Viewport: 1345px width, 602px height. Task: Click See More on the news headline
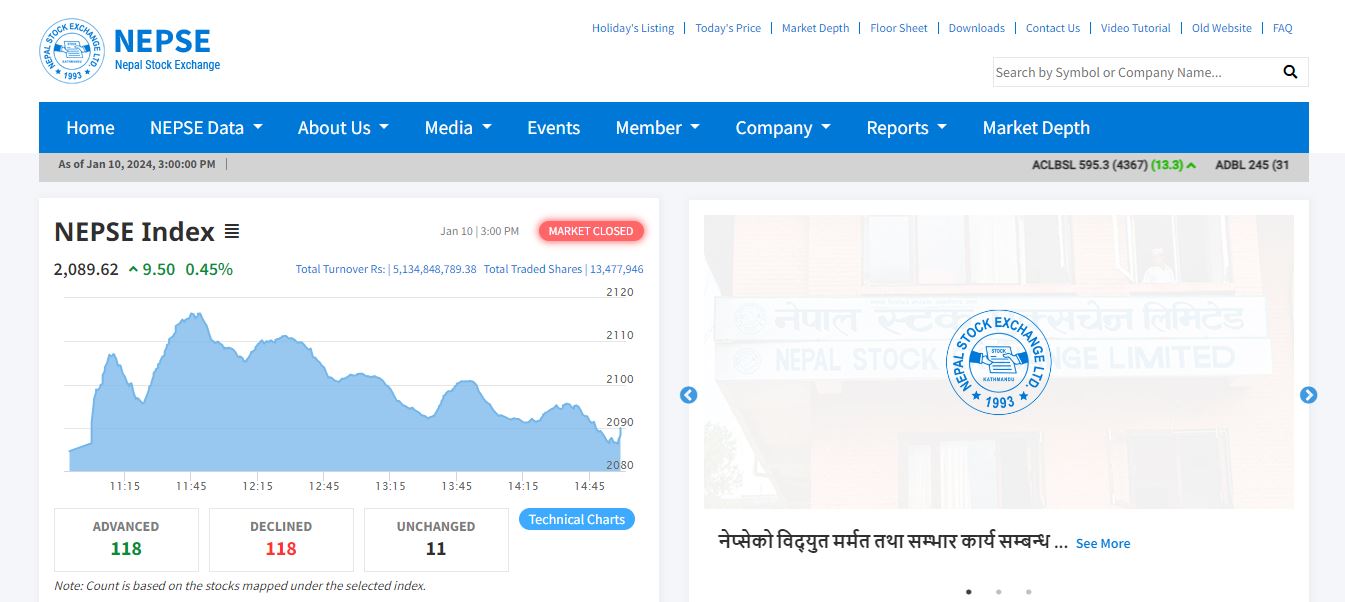pyautogui.click(x=1103, y=544)
